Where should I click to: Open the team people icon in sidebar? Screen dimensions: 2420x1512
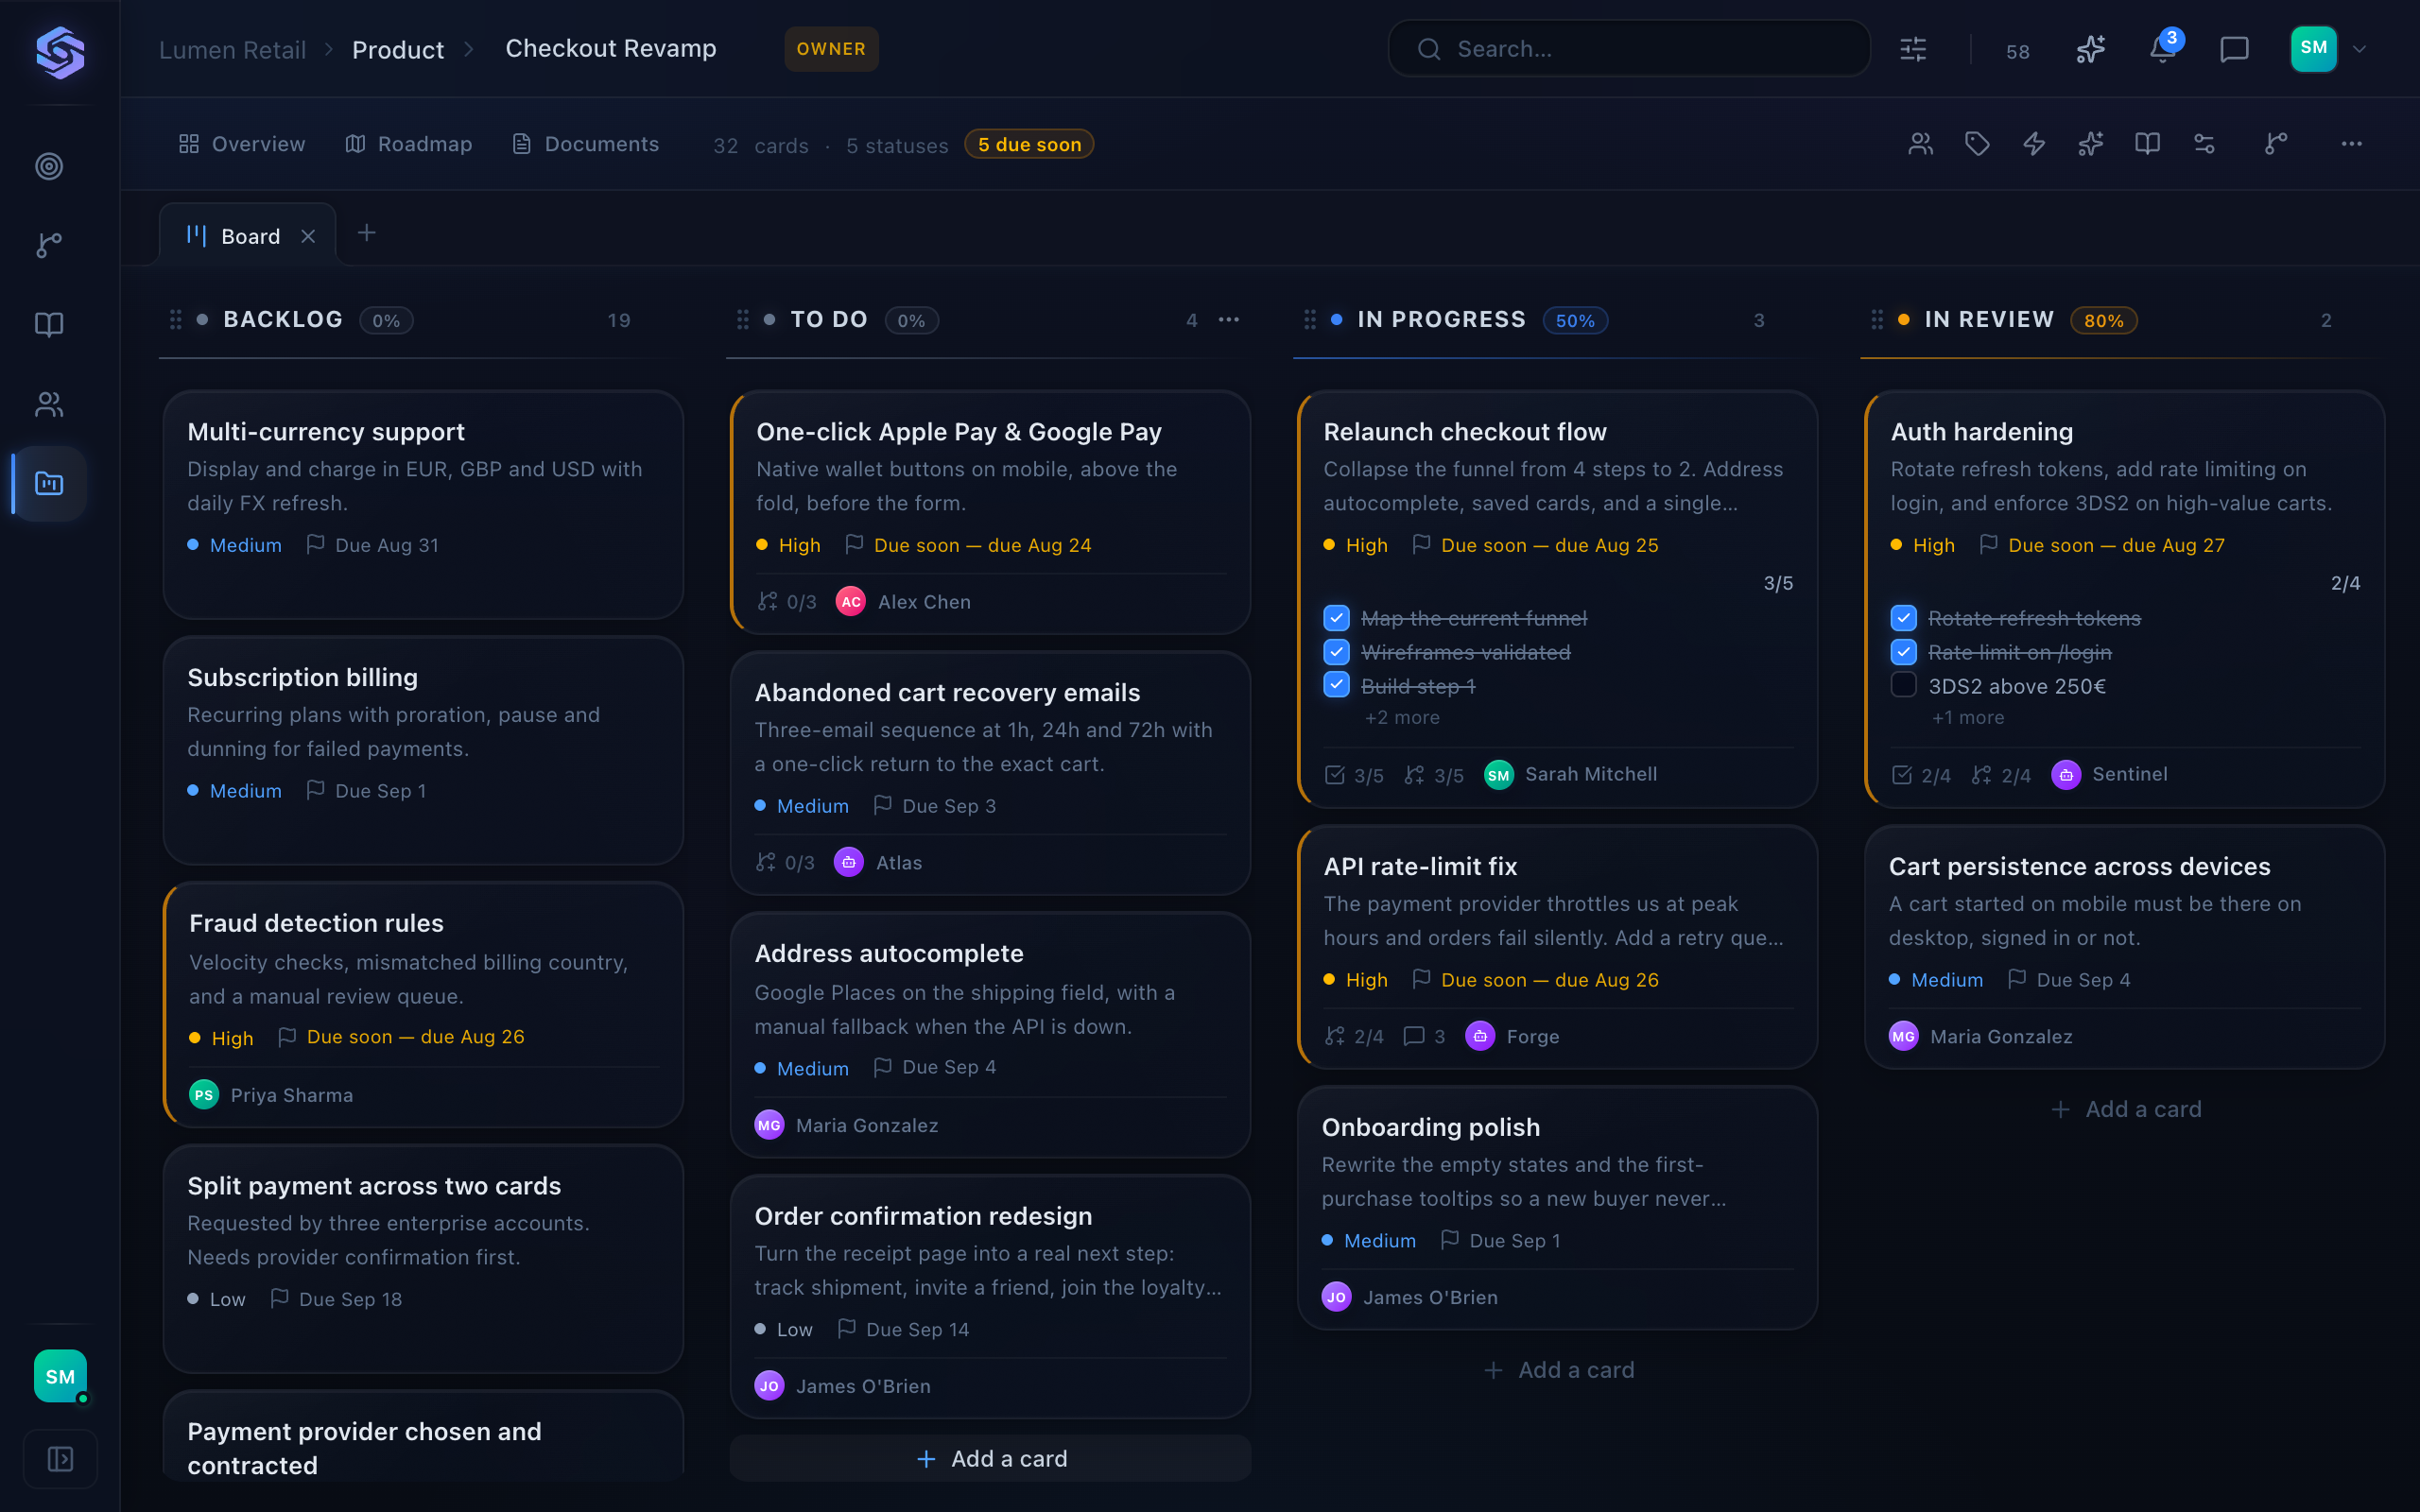[49, 404]
